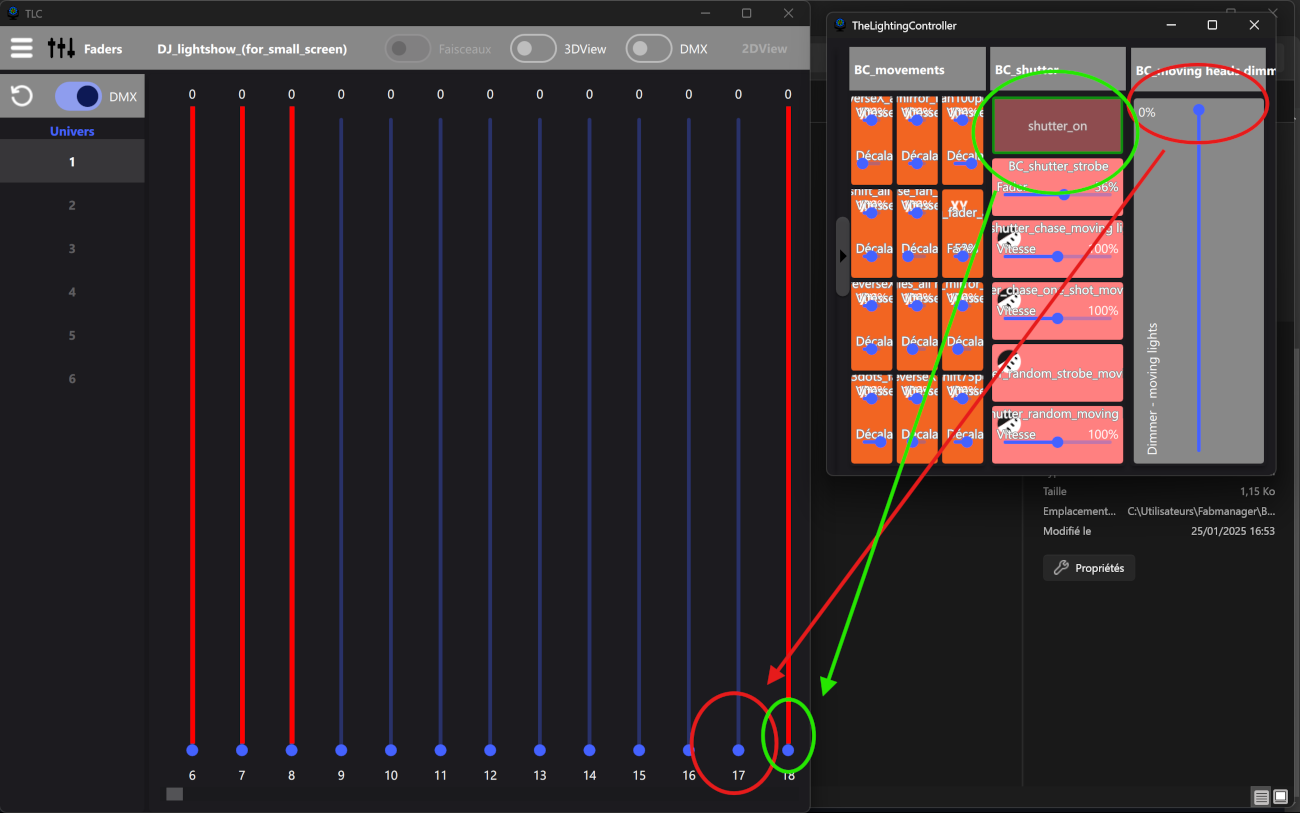The height and width of the screenshot is (813, 1300).
Task: Click channel 6 fader handle
Action: [x=192, y=750]
